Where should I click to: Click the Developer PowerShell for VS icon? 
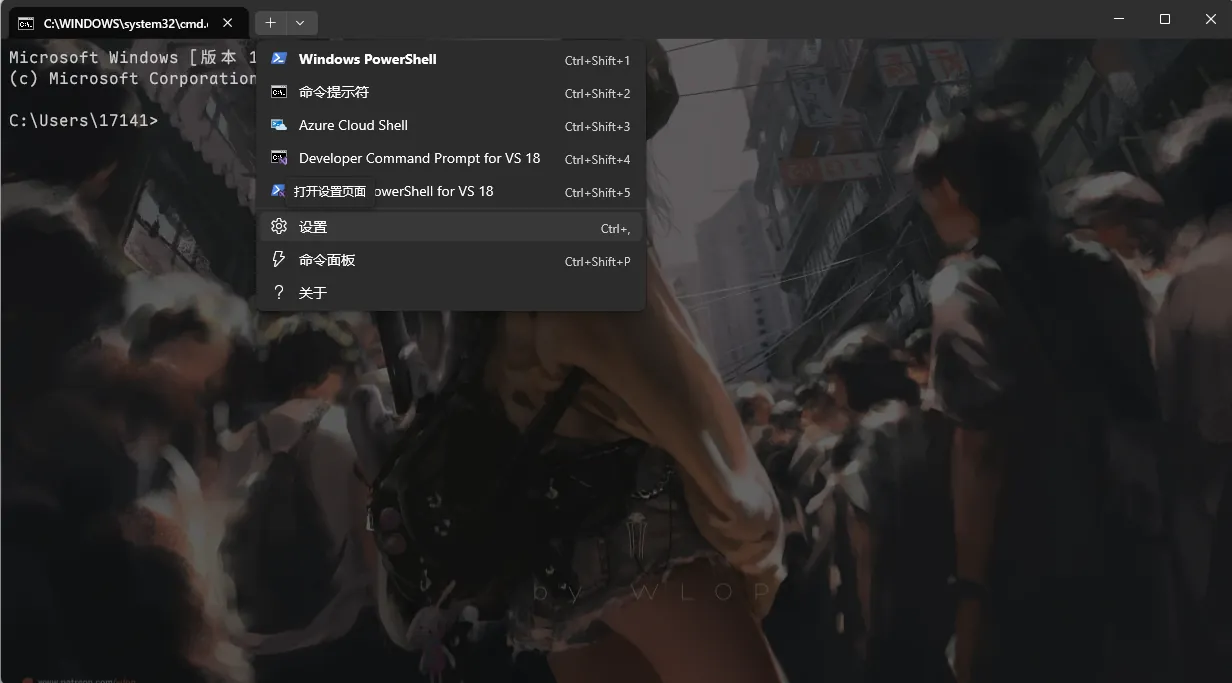279,191
